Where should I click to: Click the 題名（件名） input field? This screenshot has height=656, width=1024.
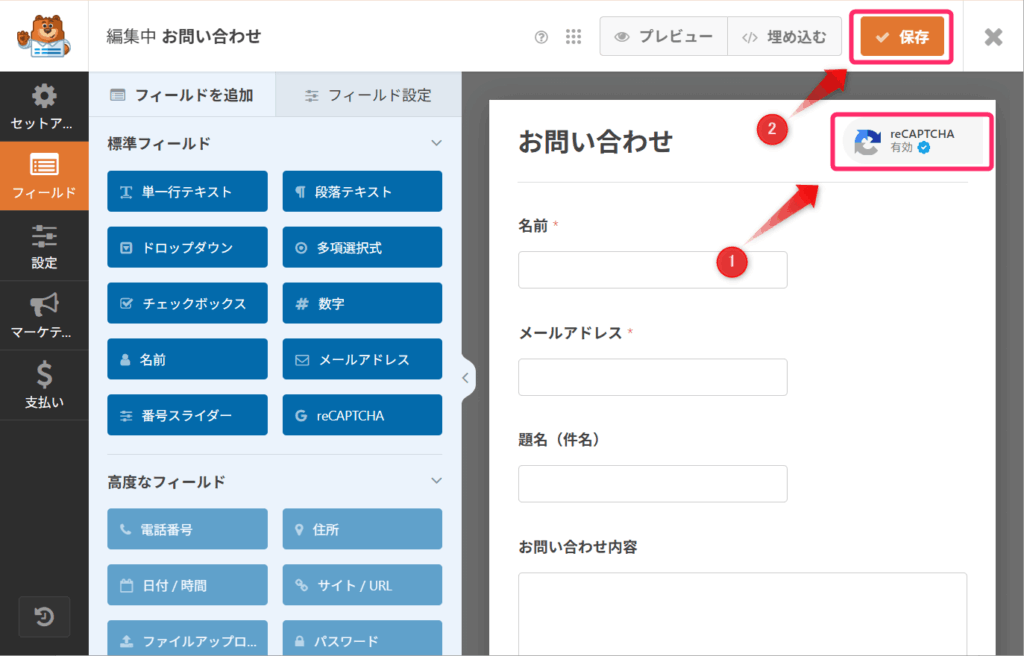point(652,484)
